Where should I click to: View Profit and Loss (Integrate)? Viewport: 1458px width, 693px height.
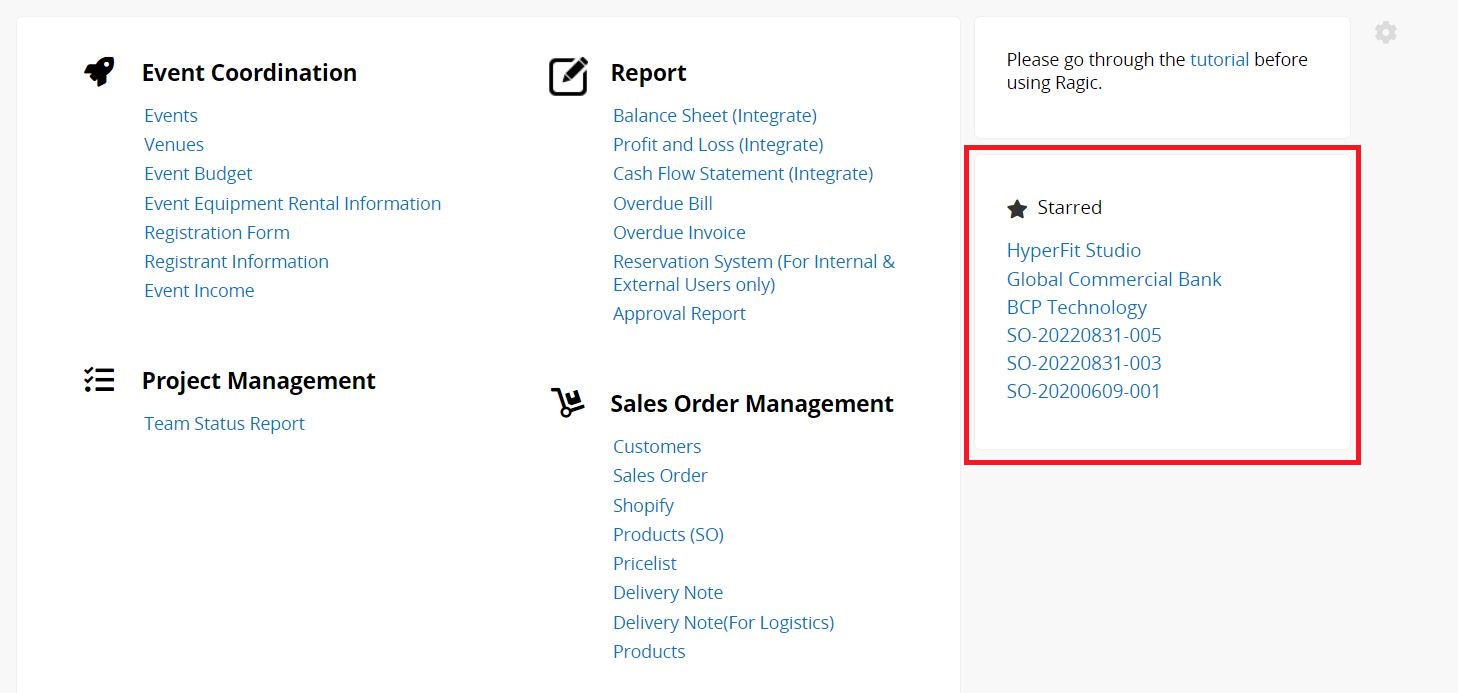pos(718,145)
